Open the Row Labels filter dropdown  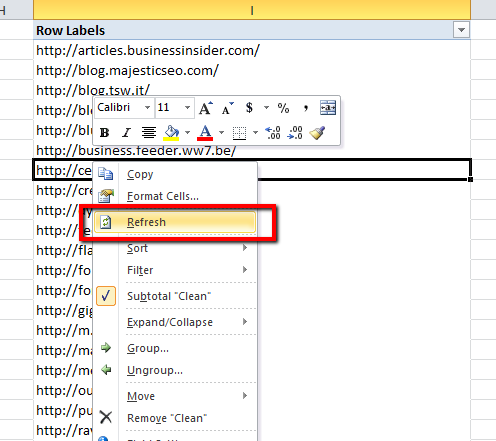tap(461, 30)
